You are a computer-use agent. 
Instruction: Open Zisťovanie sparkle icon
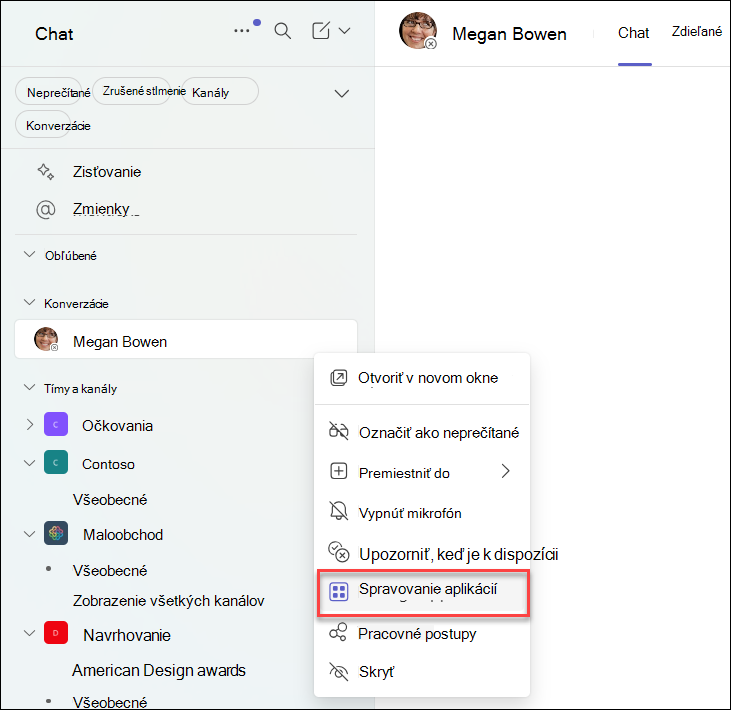46,172
